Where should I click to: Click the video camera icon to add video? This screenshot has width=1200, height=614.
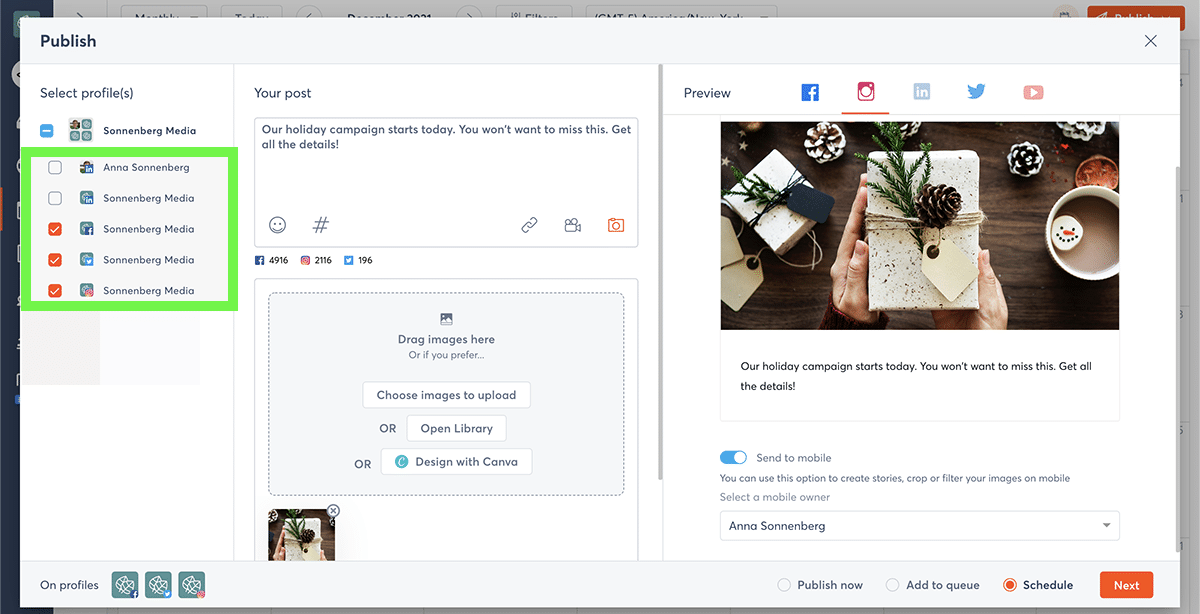point(572,226)
